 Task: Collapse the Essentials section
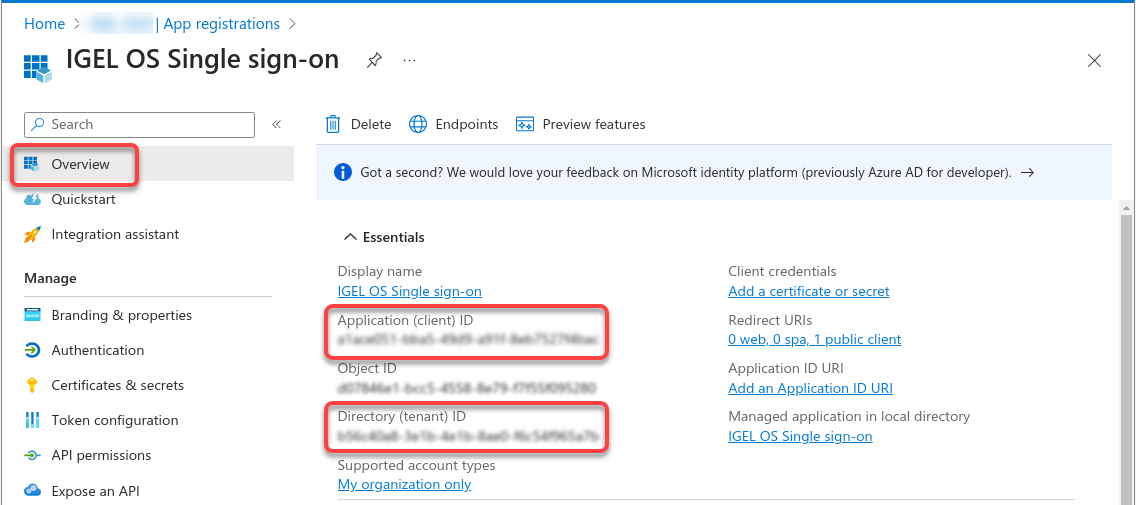pos(350,238)
